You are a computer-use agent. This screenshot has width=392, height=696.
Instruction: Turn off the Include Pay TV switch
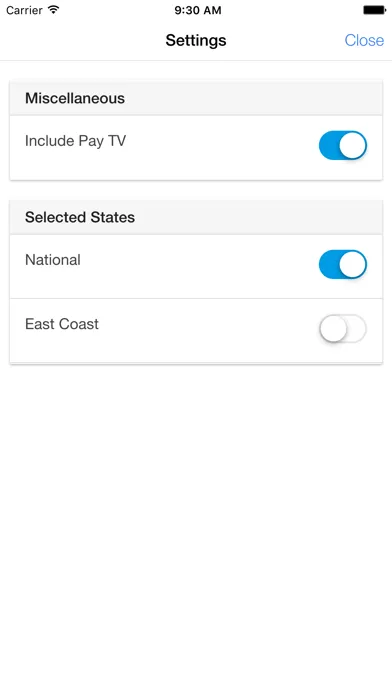coord(343,145)
